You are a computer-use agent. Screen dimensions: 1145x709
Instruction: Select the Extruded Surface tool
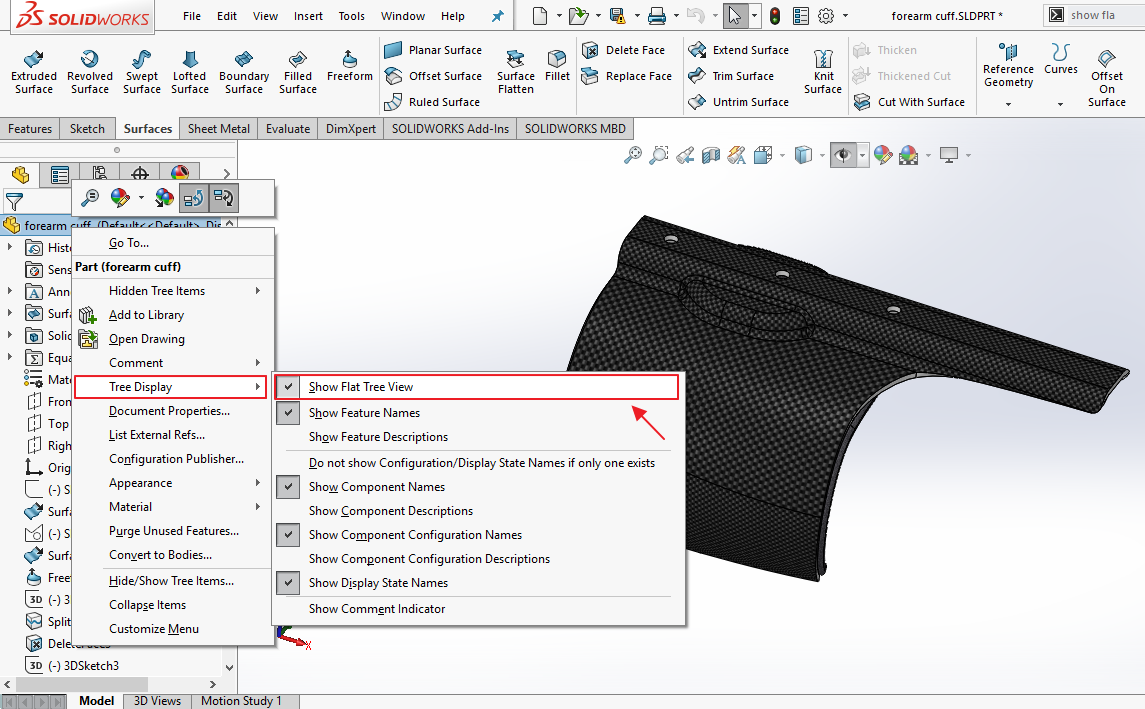tap(33, 71)
